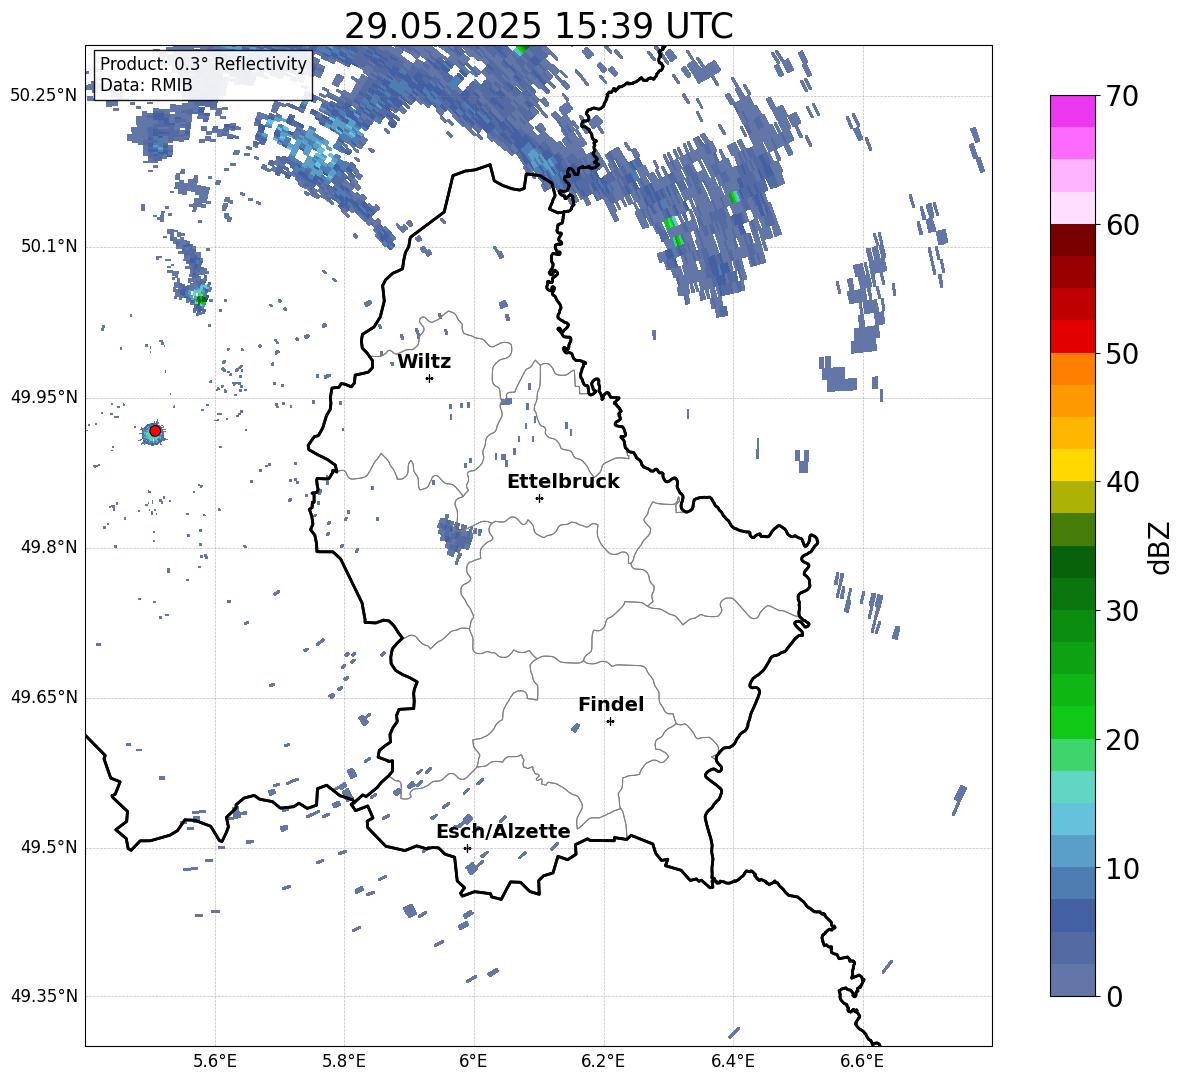Screen dimensions: 1184x1081
Task: Select the Esch/Alzette station label
Action: [503, 832]
